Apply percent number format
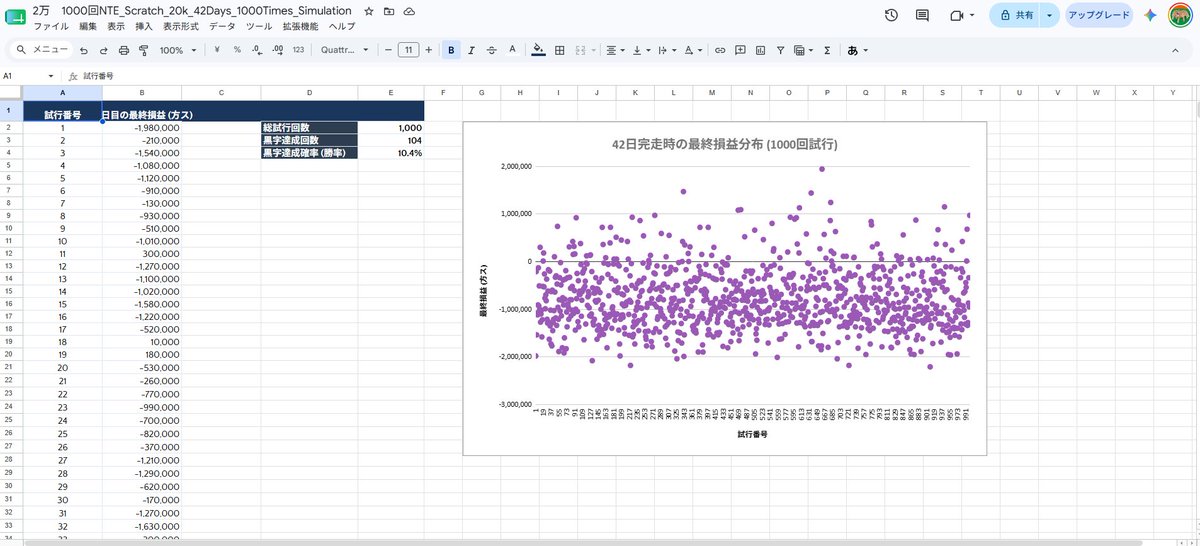Viewport: 1200px width, 546px height. coord(237,49)
